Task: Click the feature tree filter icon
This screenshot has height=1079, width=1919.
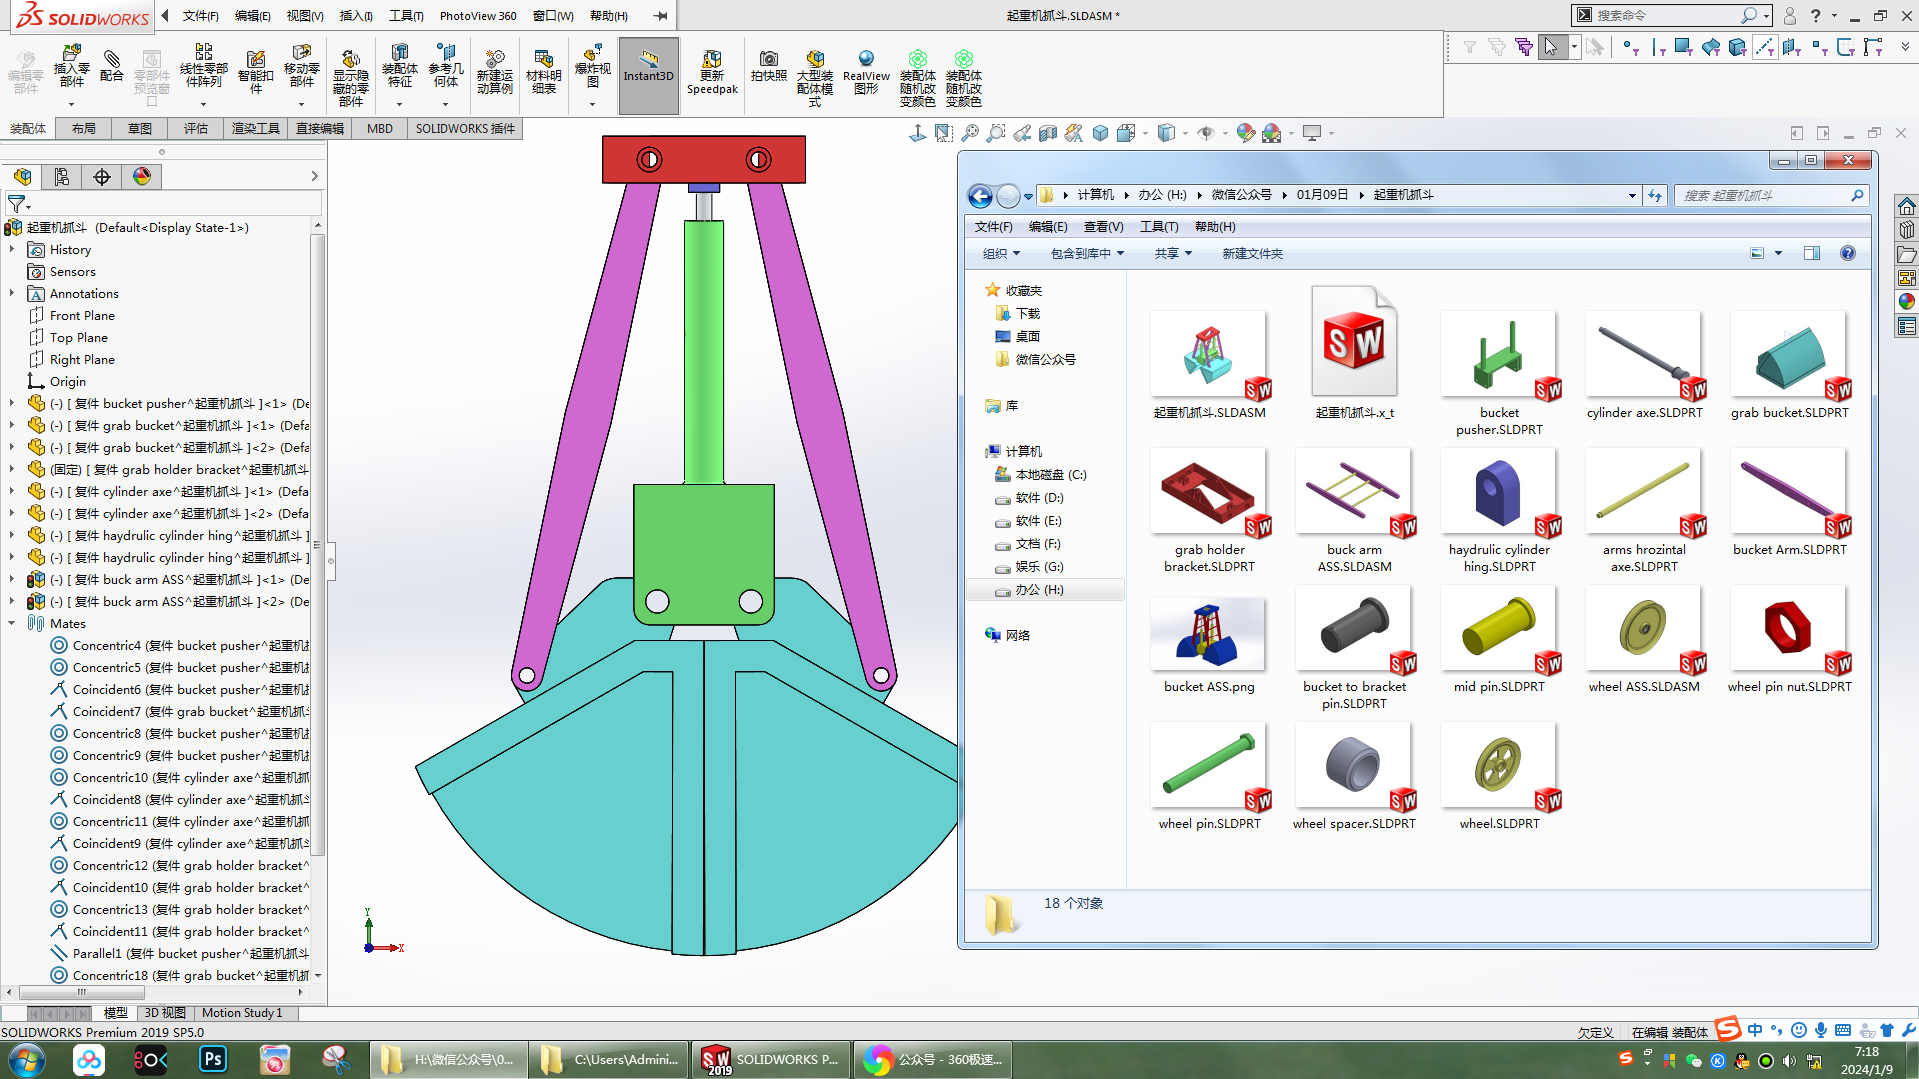Action: (17, 204)
